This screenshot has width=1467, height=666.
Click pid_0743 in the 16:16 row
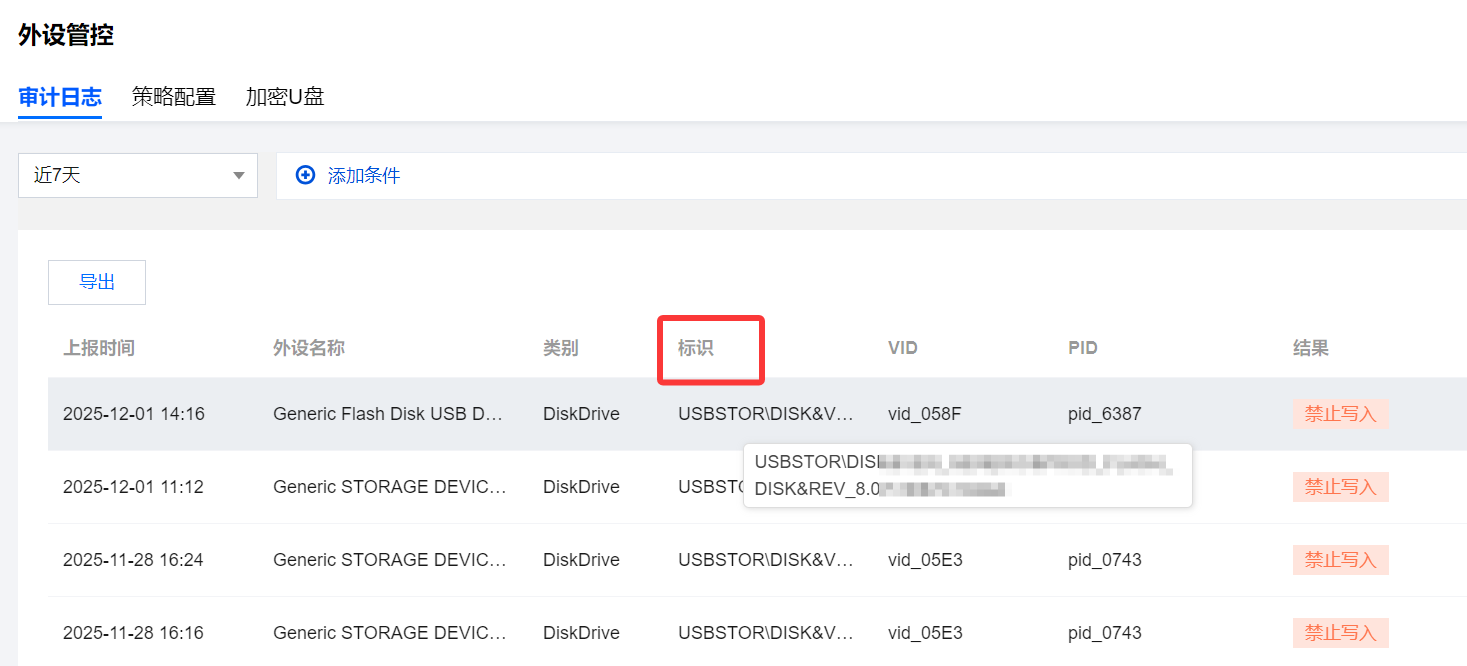coord(1105,633)
